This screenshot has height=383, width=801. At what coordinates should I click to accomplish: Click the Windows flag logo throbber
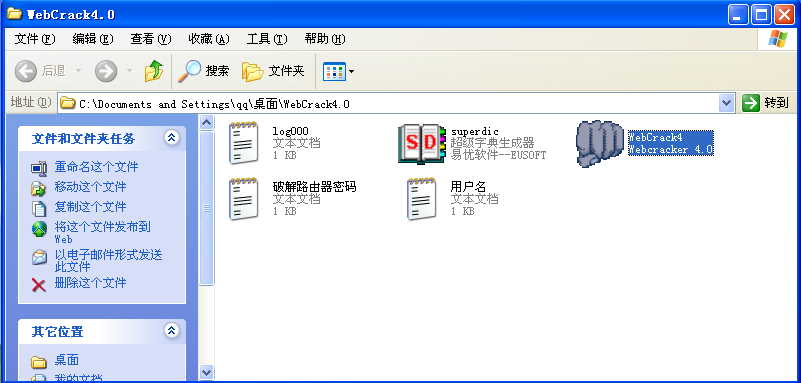[x=778, y=39]
